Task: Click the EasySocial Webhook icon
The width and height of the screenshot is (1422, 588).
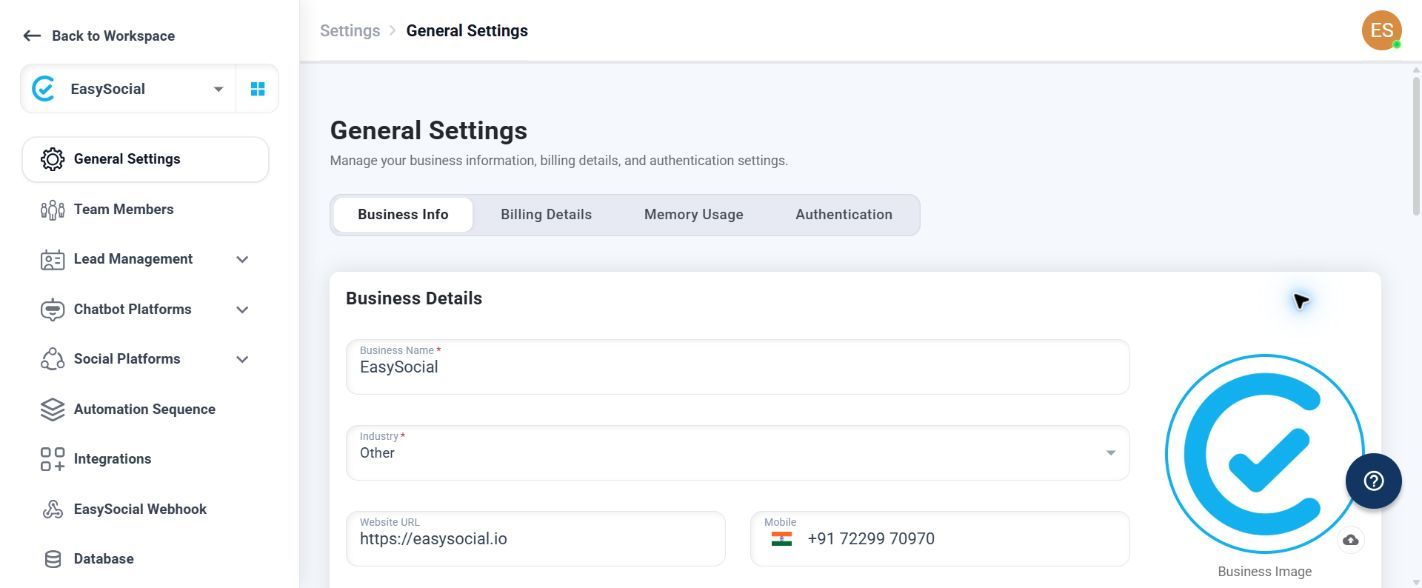Action: [52, 509]
